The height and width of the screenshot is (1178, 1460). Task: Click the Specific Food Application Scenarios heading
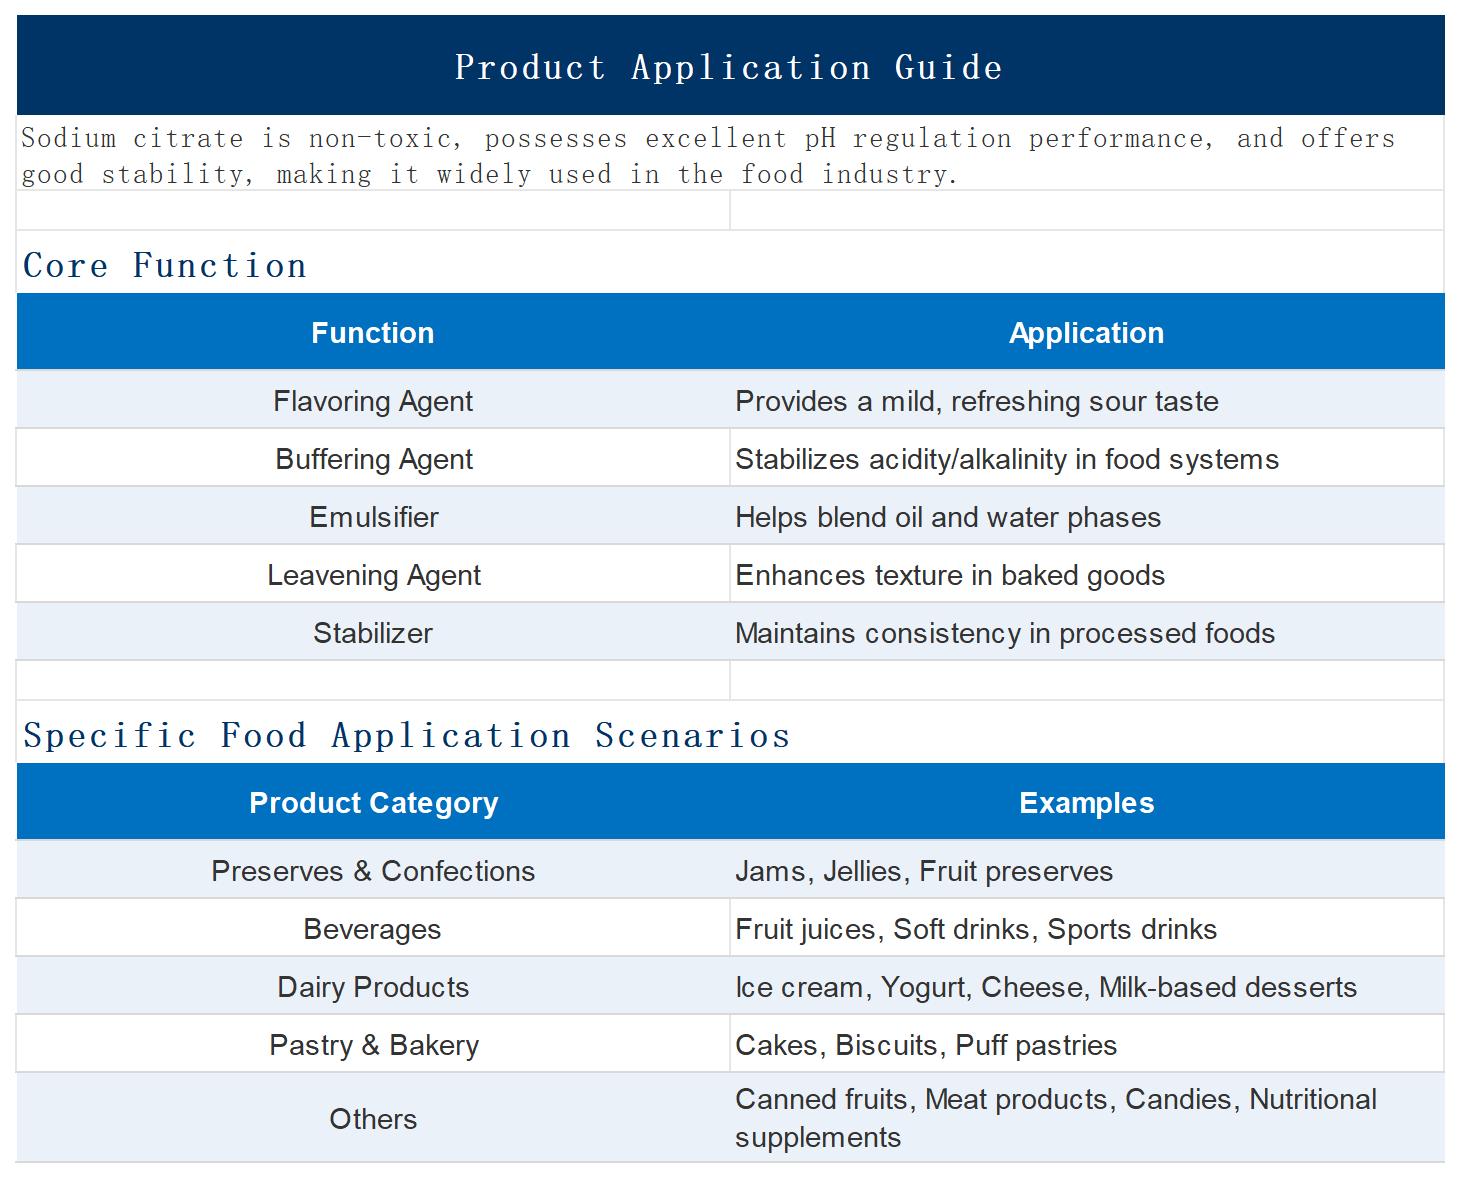tap(407, 735)
